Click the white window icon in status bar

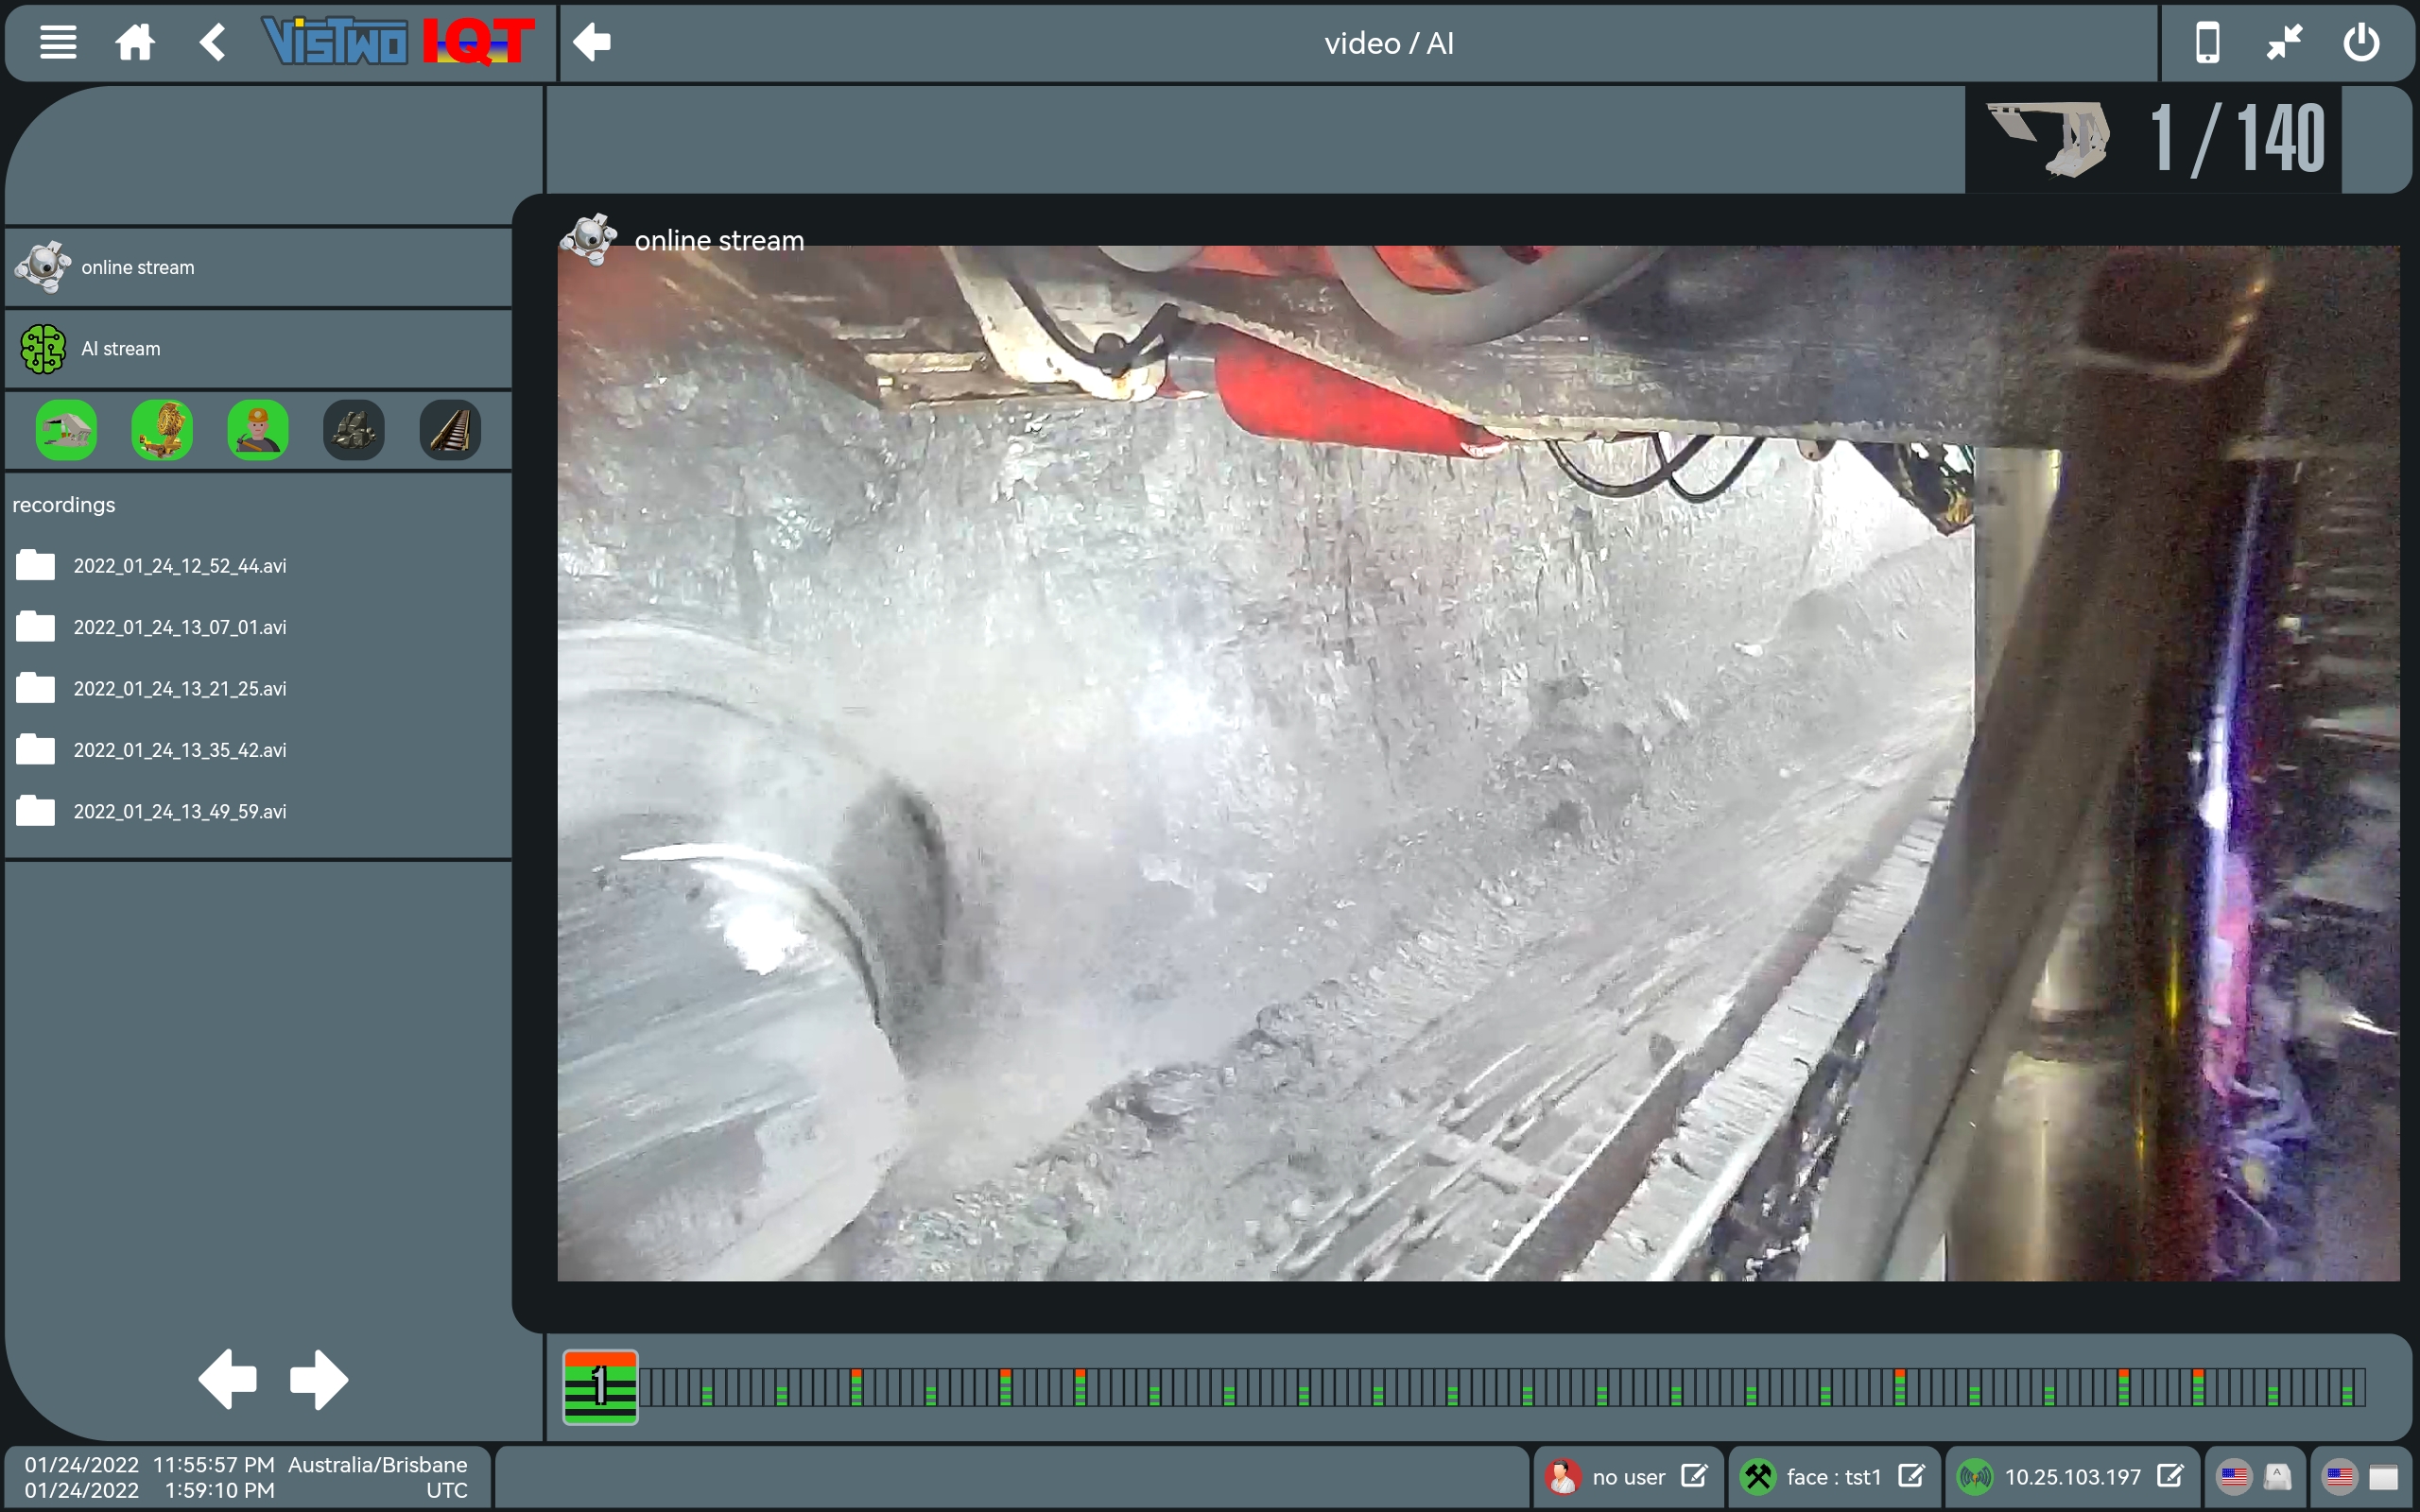pyautogui.click(x=2384, y=1477)
